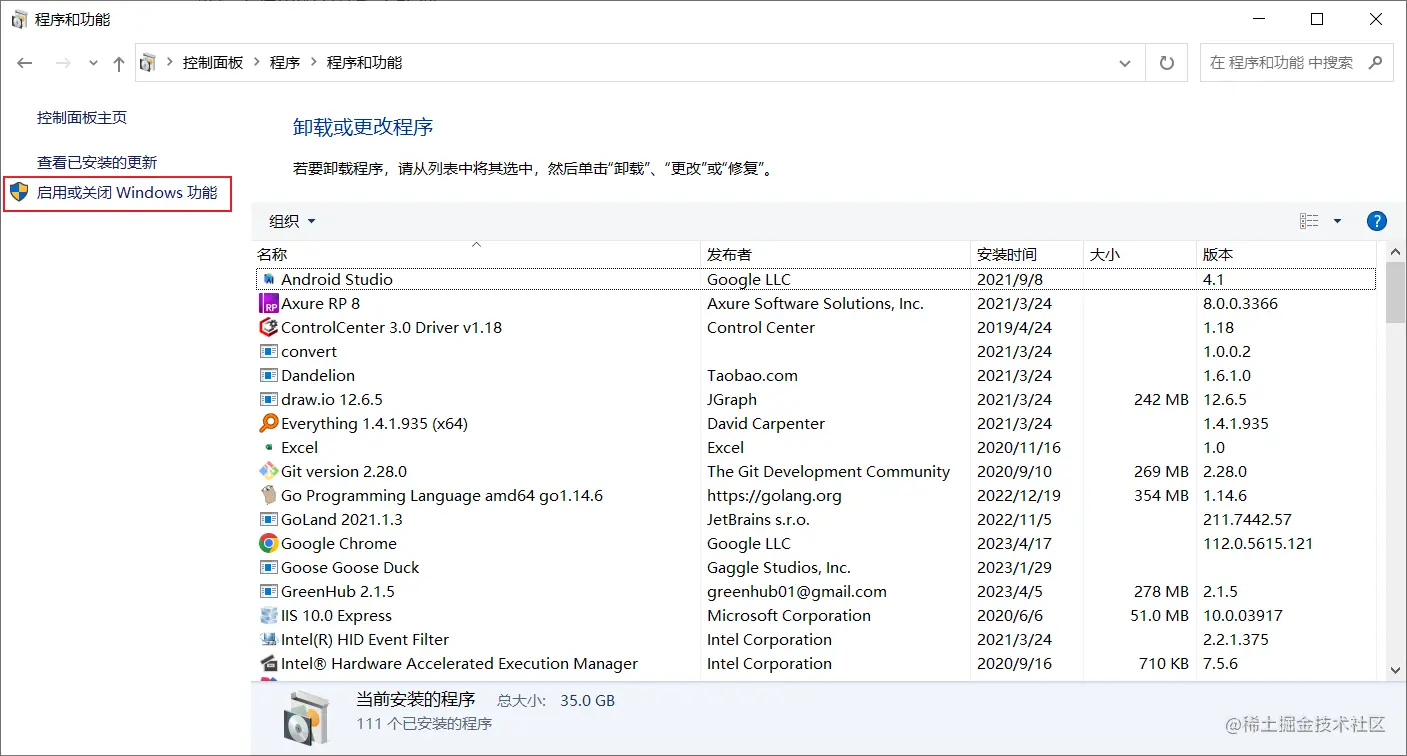The width and height of the screenshot is (1407, 756).
Task: Click version 211.7442.57 cell
Action: point(1247,520)
